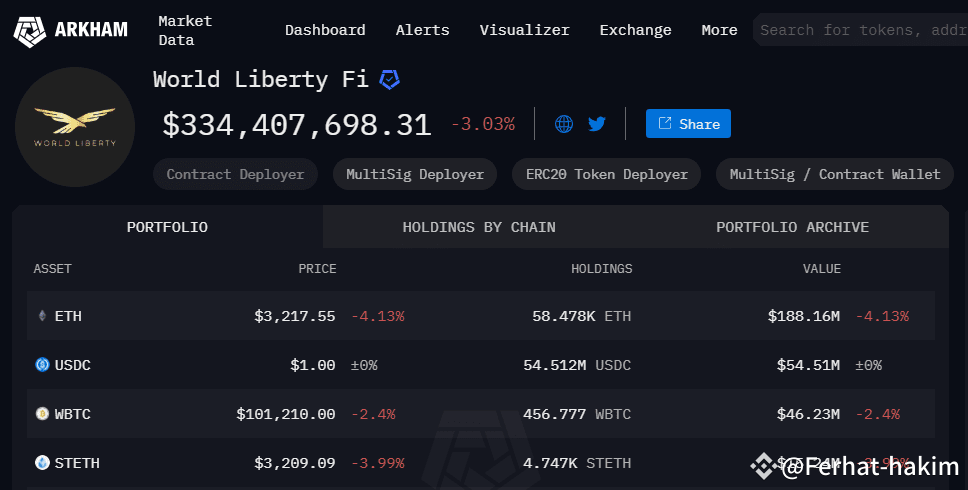Share the World Liberty Fi portfolio
The image size is (968, 490).
688,123
